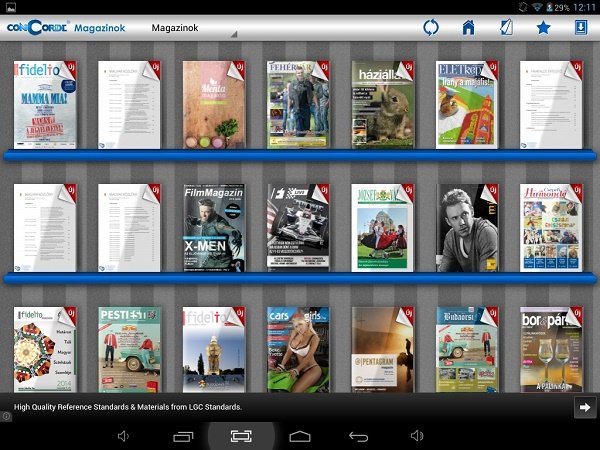Open the last document on the top shelf
Image resolution: width=600 pixels, height=450 pixels.
click(551, 104)
